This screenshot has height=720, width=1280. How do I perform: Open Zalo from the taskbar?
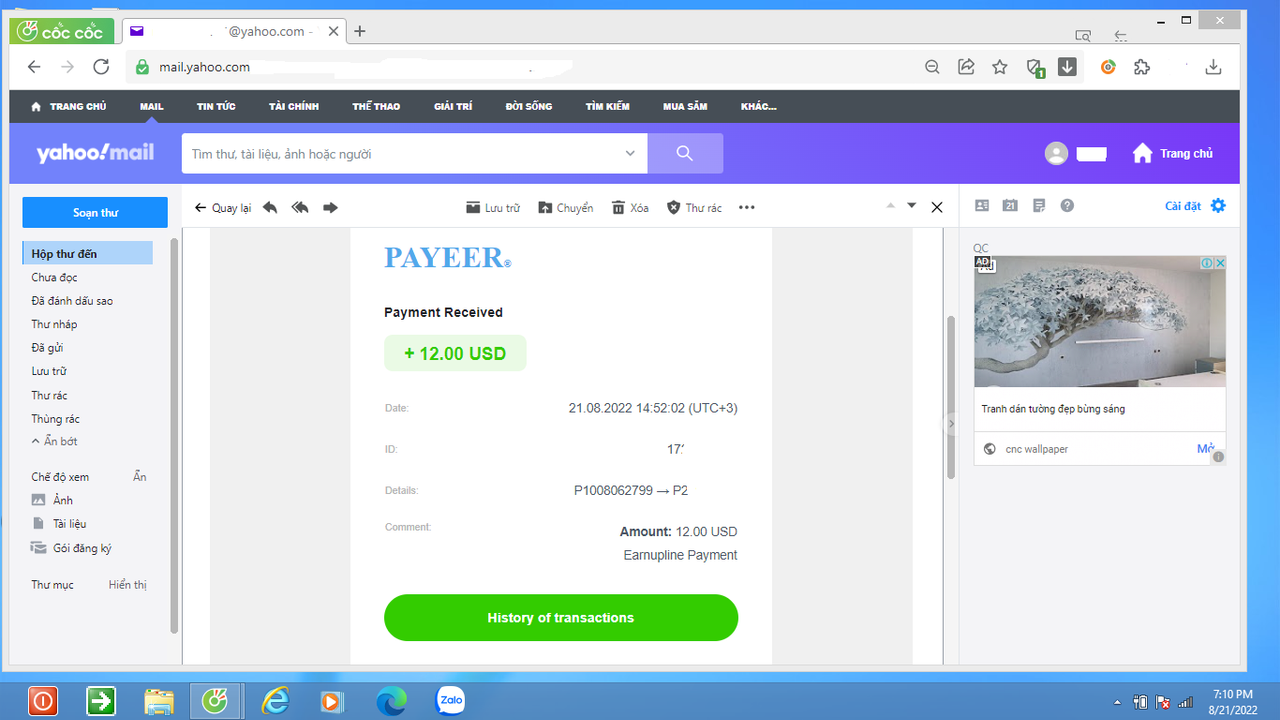[x=451, y=700]
